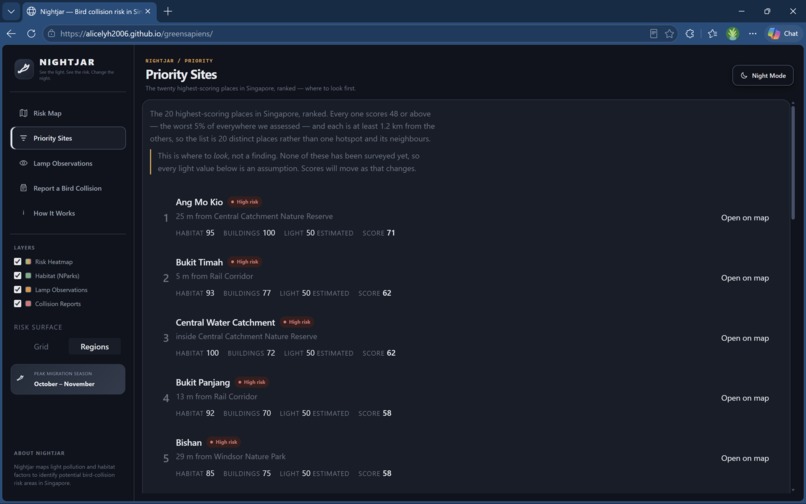Click the Central Water Catchment site name
806x504 pixels.
click(x=225, y=322)
